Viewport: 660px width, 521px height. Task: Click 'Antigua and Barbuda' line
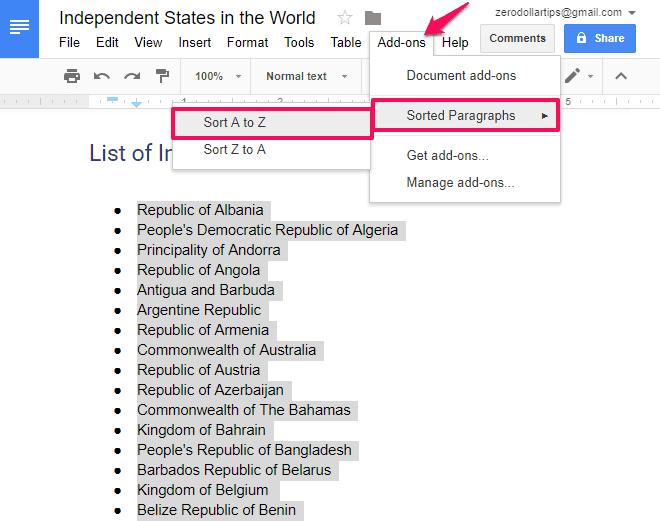point(206,290)
